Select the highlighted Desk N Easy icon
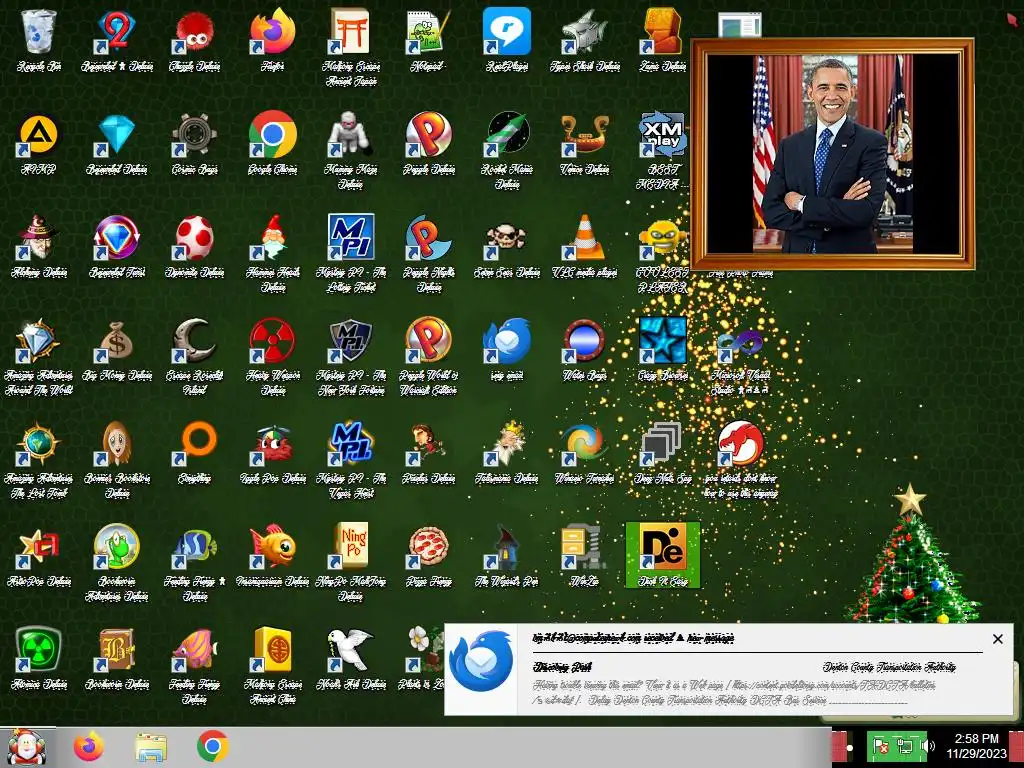Viewport: 1024px width, 768px height. (x=663, y=554)
